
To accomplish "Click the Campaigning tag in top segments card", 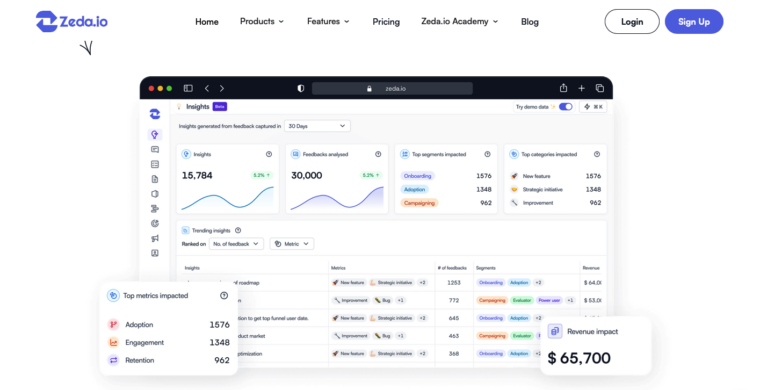I will tap(419, 203).
